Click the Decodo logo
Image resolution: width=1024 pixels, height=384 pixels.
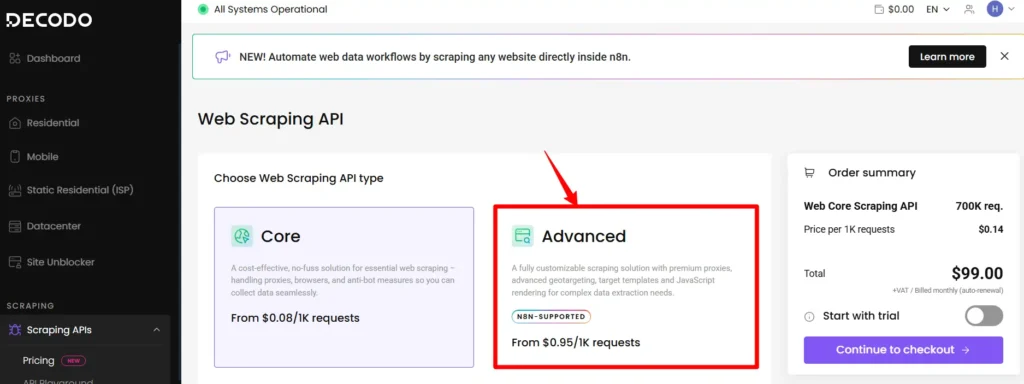pos(49,20)
